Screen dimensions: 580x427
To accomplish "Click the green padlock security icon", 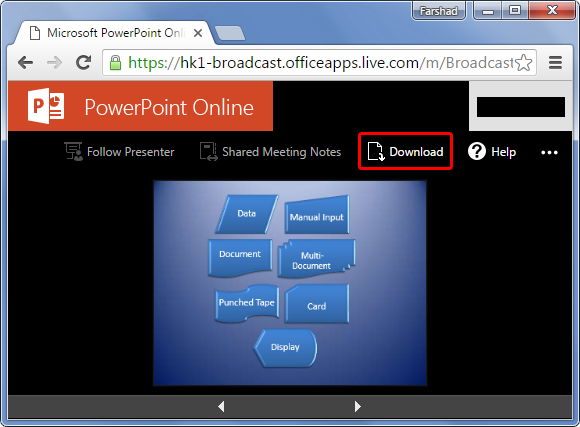I will [115, 63].
